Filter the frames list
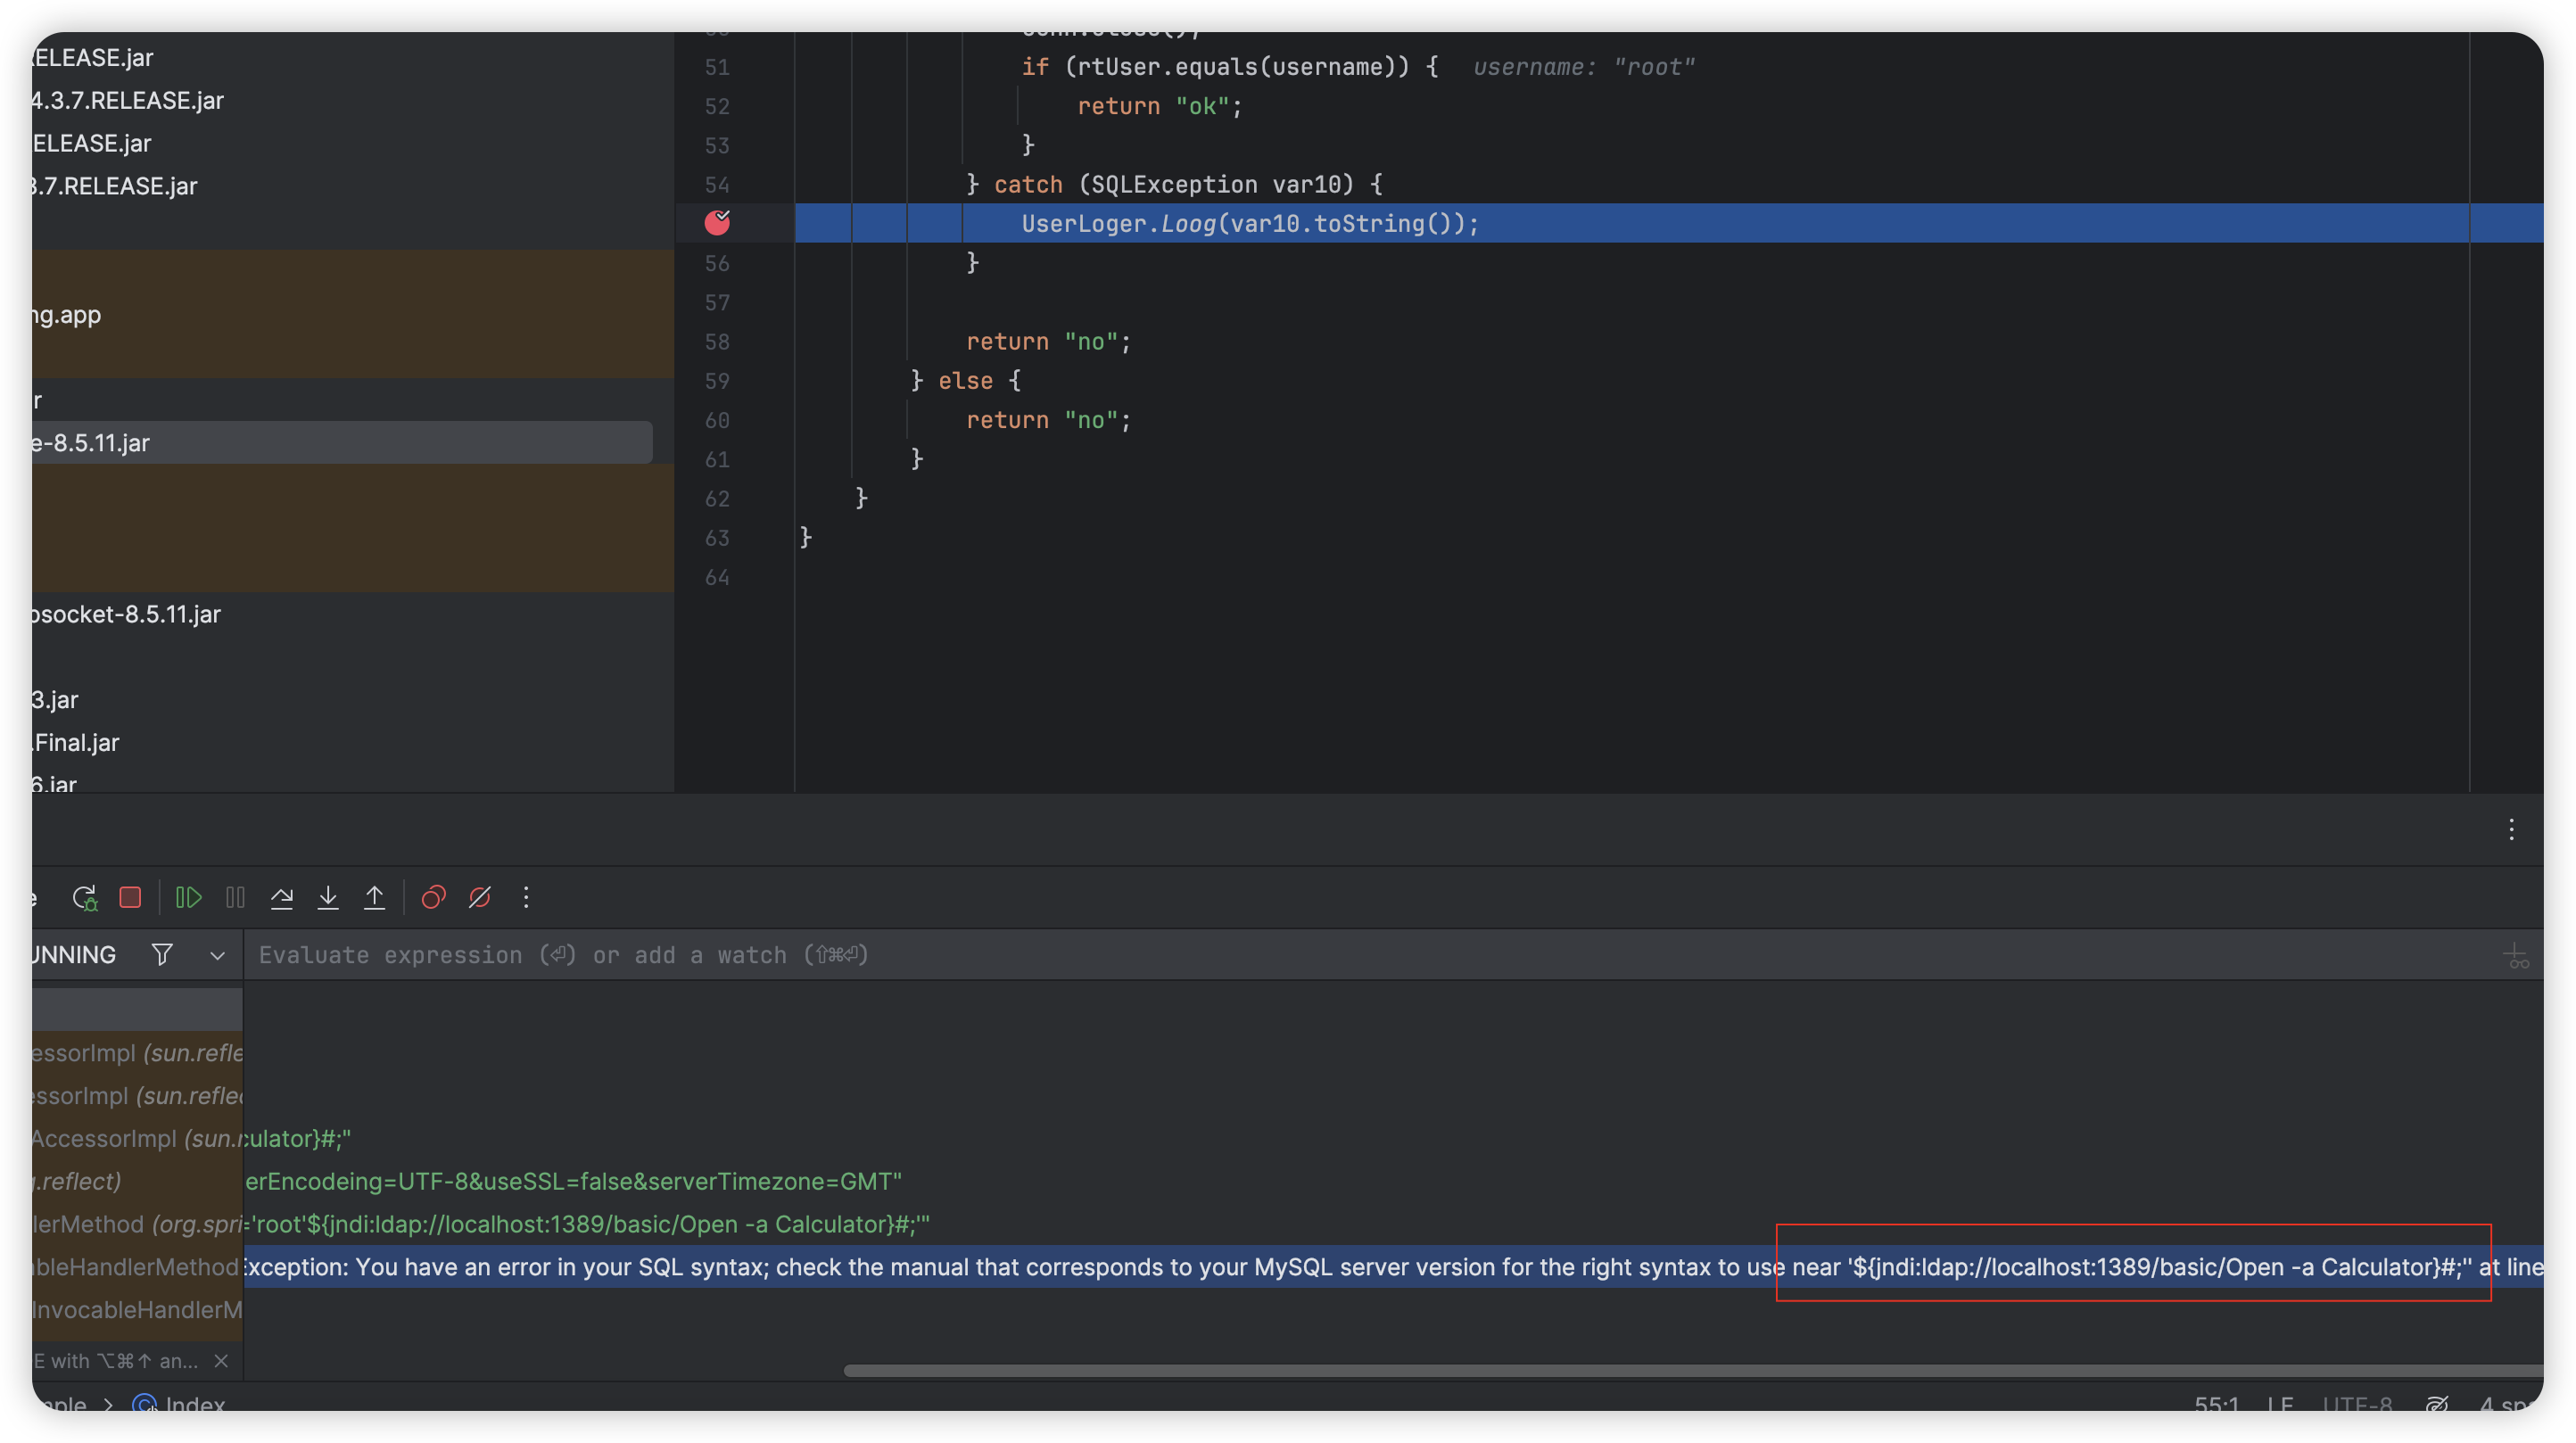This screenshot has width=2576, height=1443. (162, 954)
